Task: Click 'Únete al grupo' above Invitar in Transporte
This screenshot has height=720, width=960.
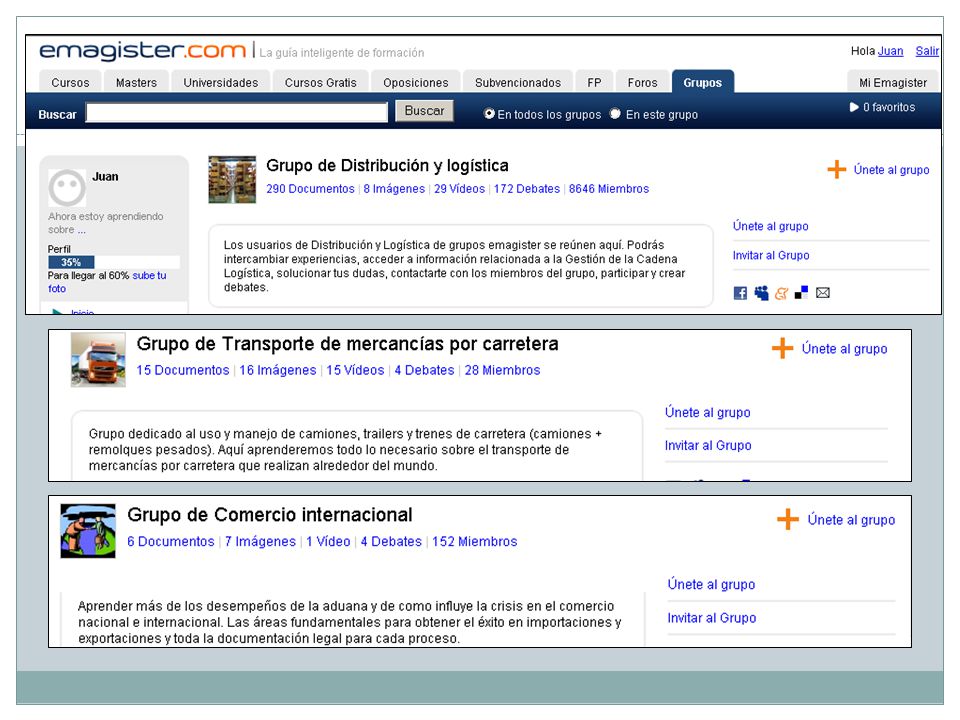Action: click(x=707, y=412)
